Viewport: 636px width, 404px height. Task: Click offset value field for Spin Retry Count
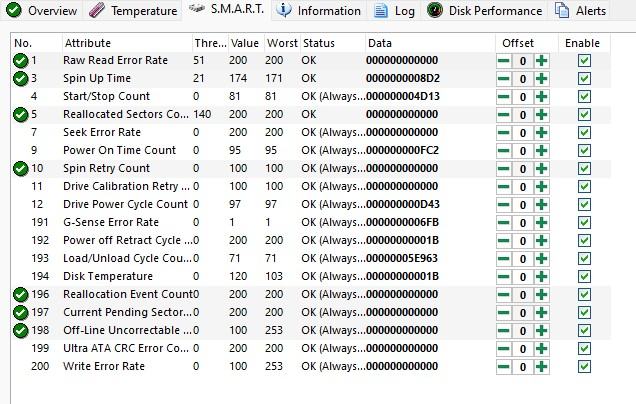click(x=523, y=169)
